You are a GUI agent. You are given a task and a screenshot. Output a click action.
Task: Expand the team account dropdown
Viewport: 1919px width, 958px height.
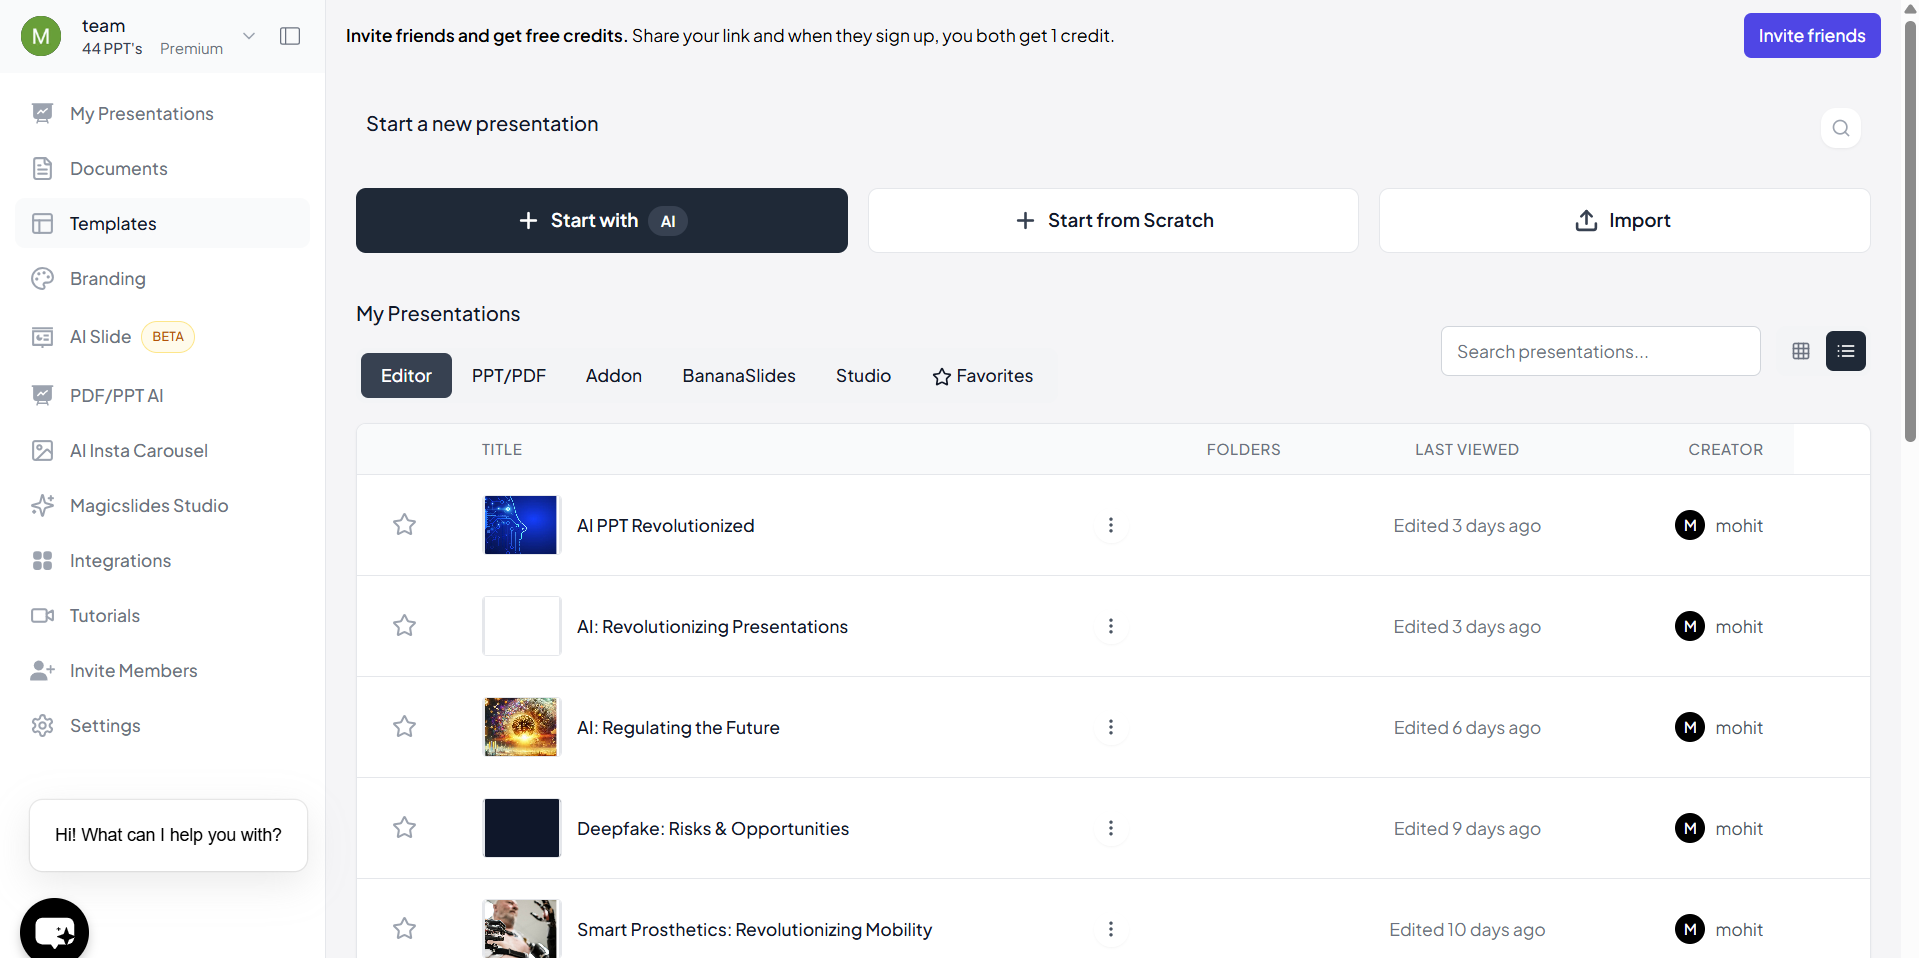tap(249, 36)
